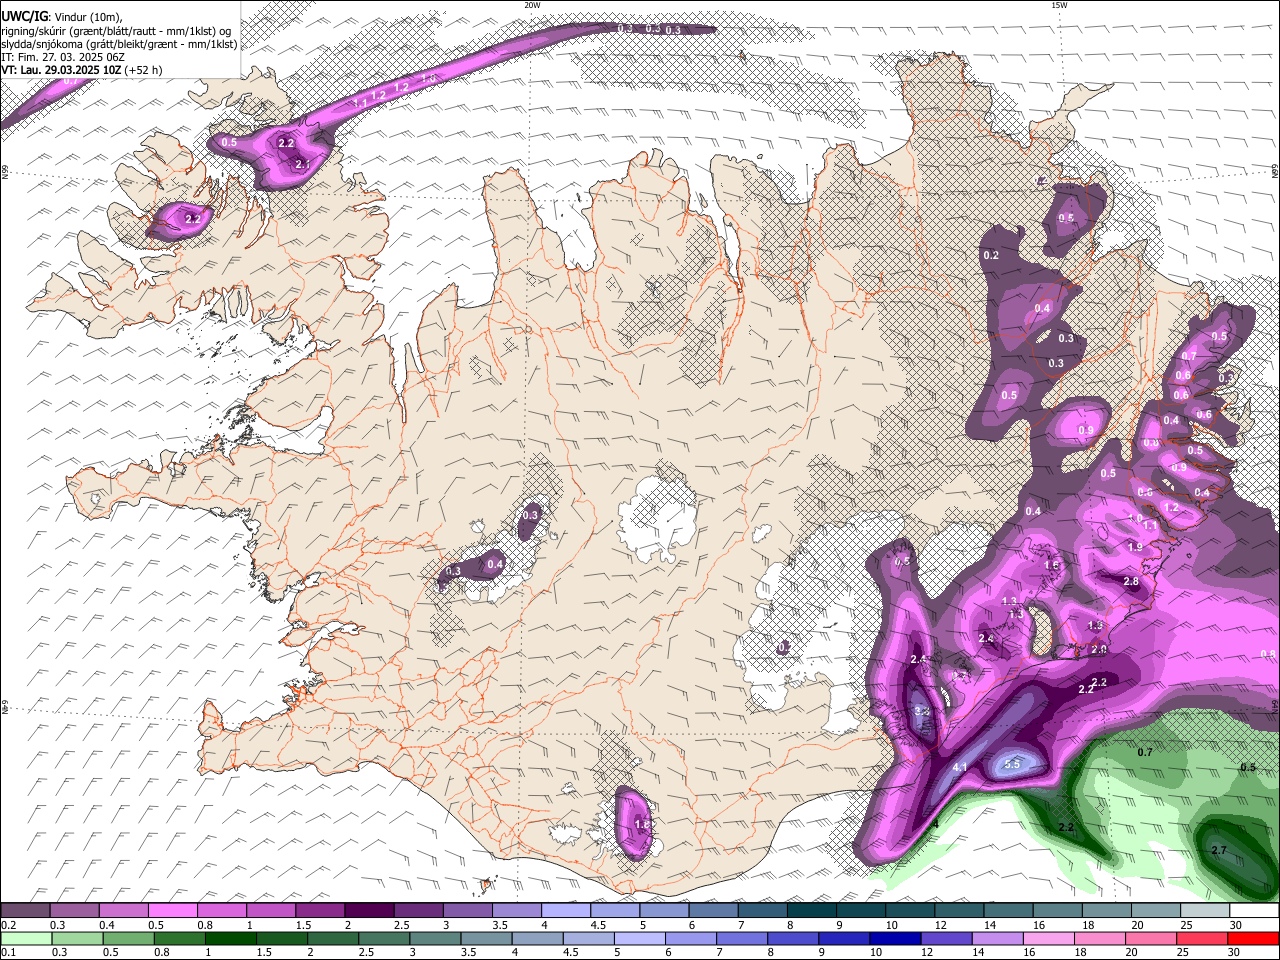
Task: Click the 'IT: Fim. 27. 03. 2025 06Z' line
Action: [x=63, y=57]
